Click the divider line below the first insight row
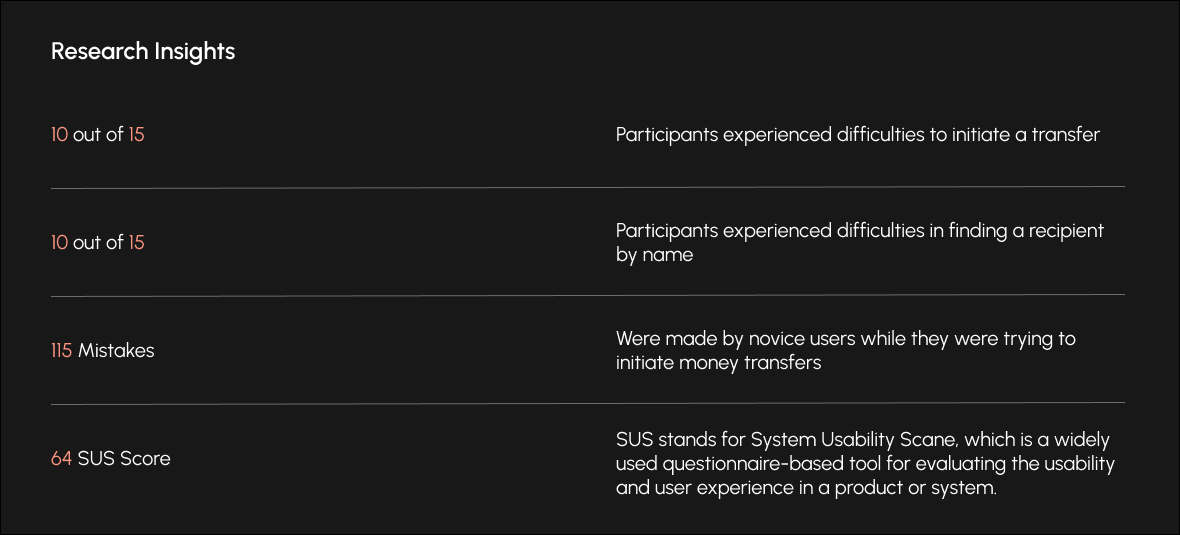This screenshot has height=535, width=1180. point(588,187)
